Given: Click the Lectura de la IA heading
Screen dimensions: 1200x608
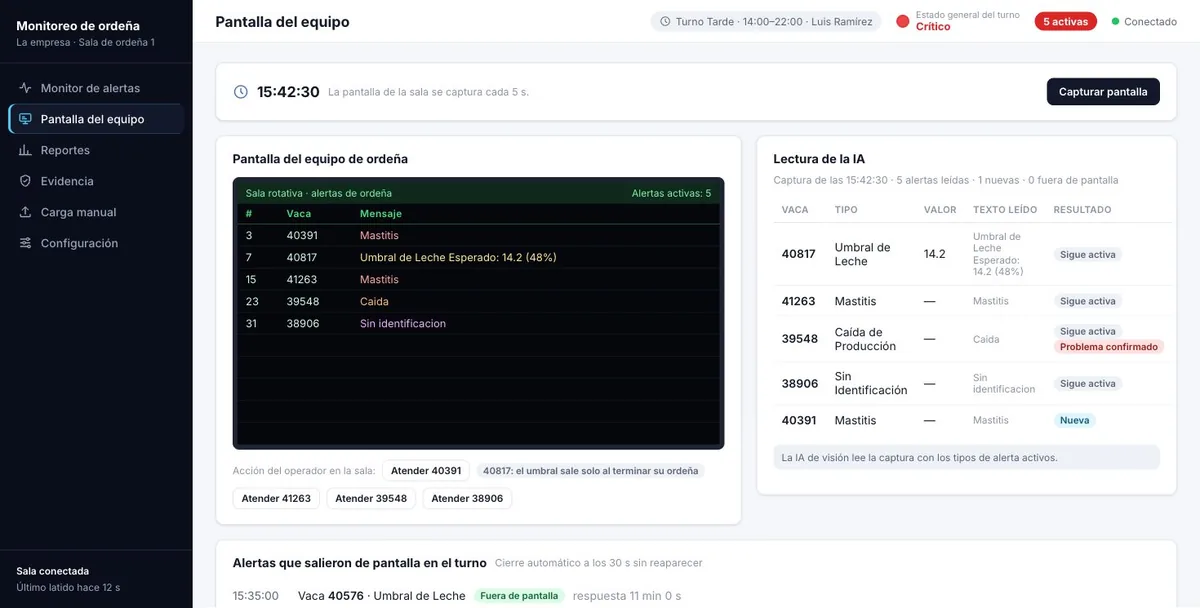Looking at the screenshot, I should point(819,159).
